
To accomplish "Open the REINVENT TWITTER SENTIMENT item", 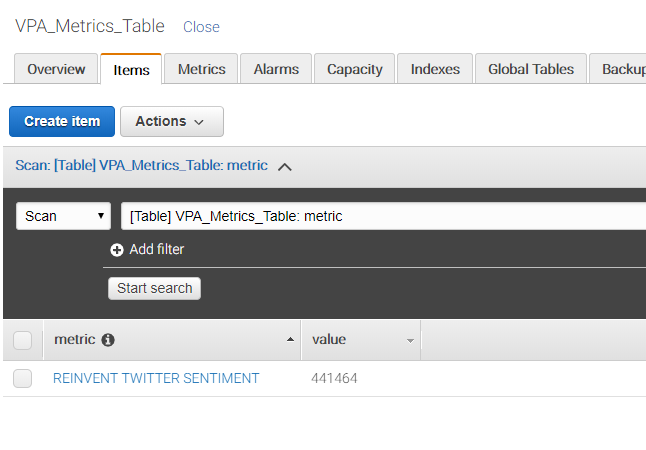I will pos(156,378).
